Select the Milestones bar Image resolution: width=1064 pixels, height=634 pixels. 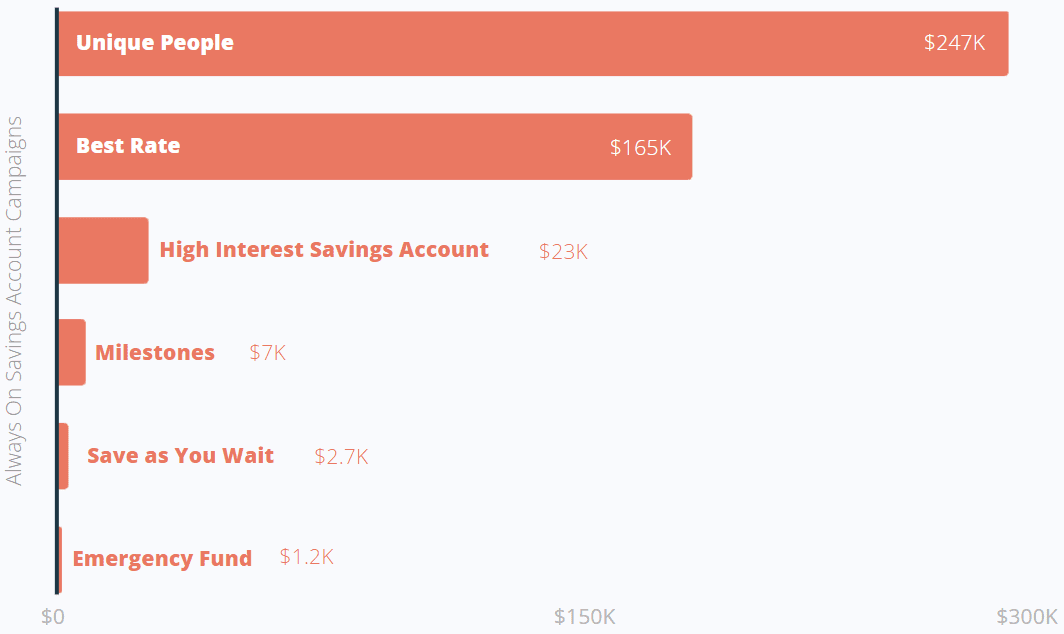[72, 352]
